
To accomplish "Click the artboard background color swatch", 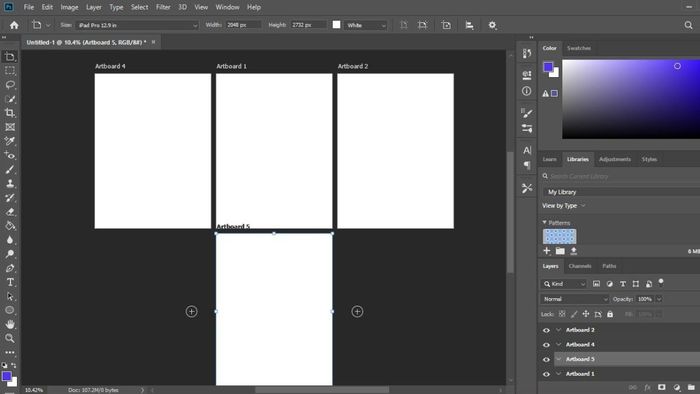I will point(336,25).
